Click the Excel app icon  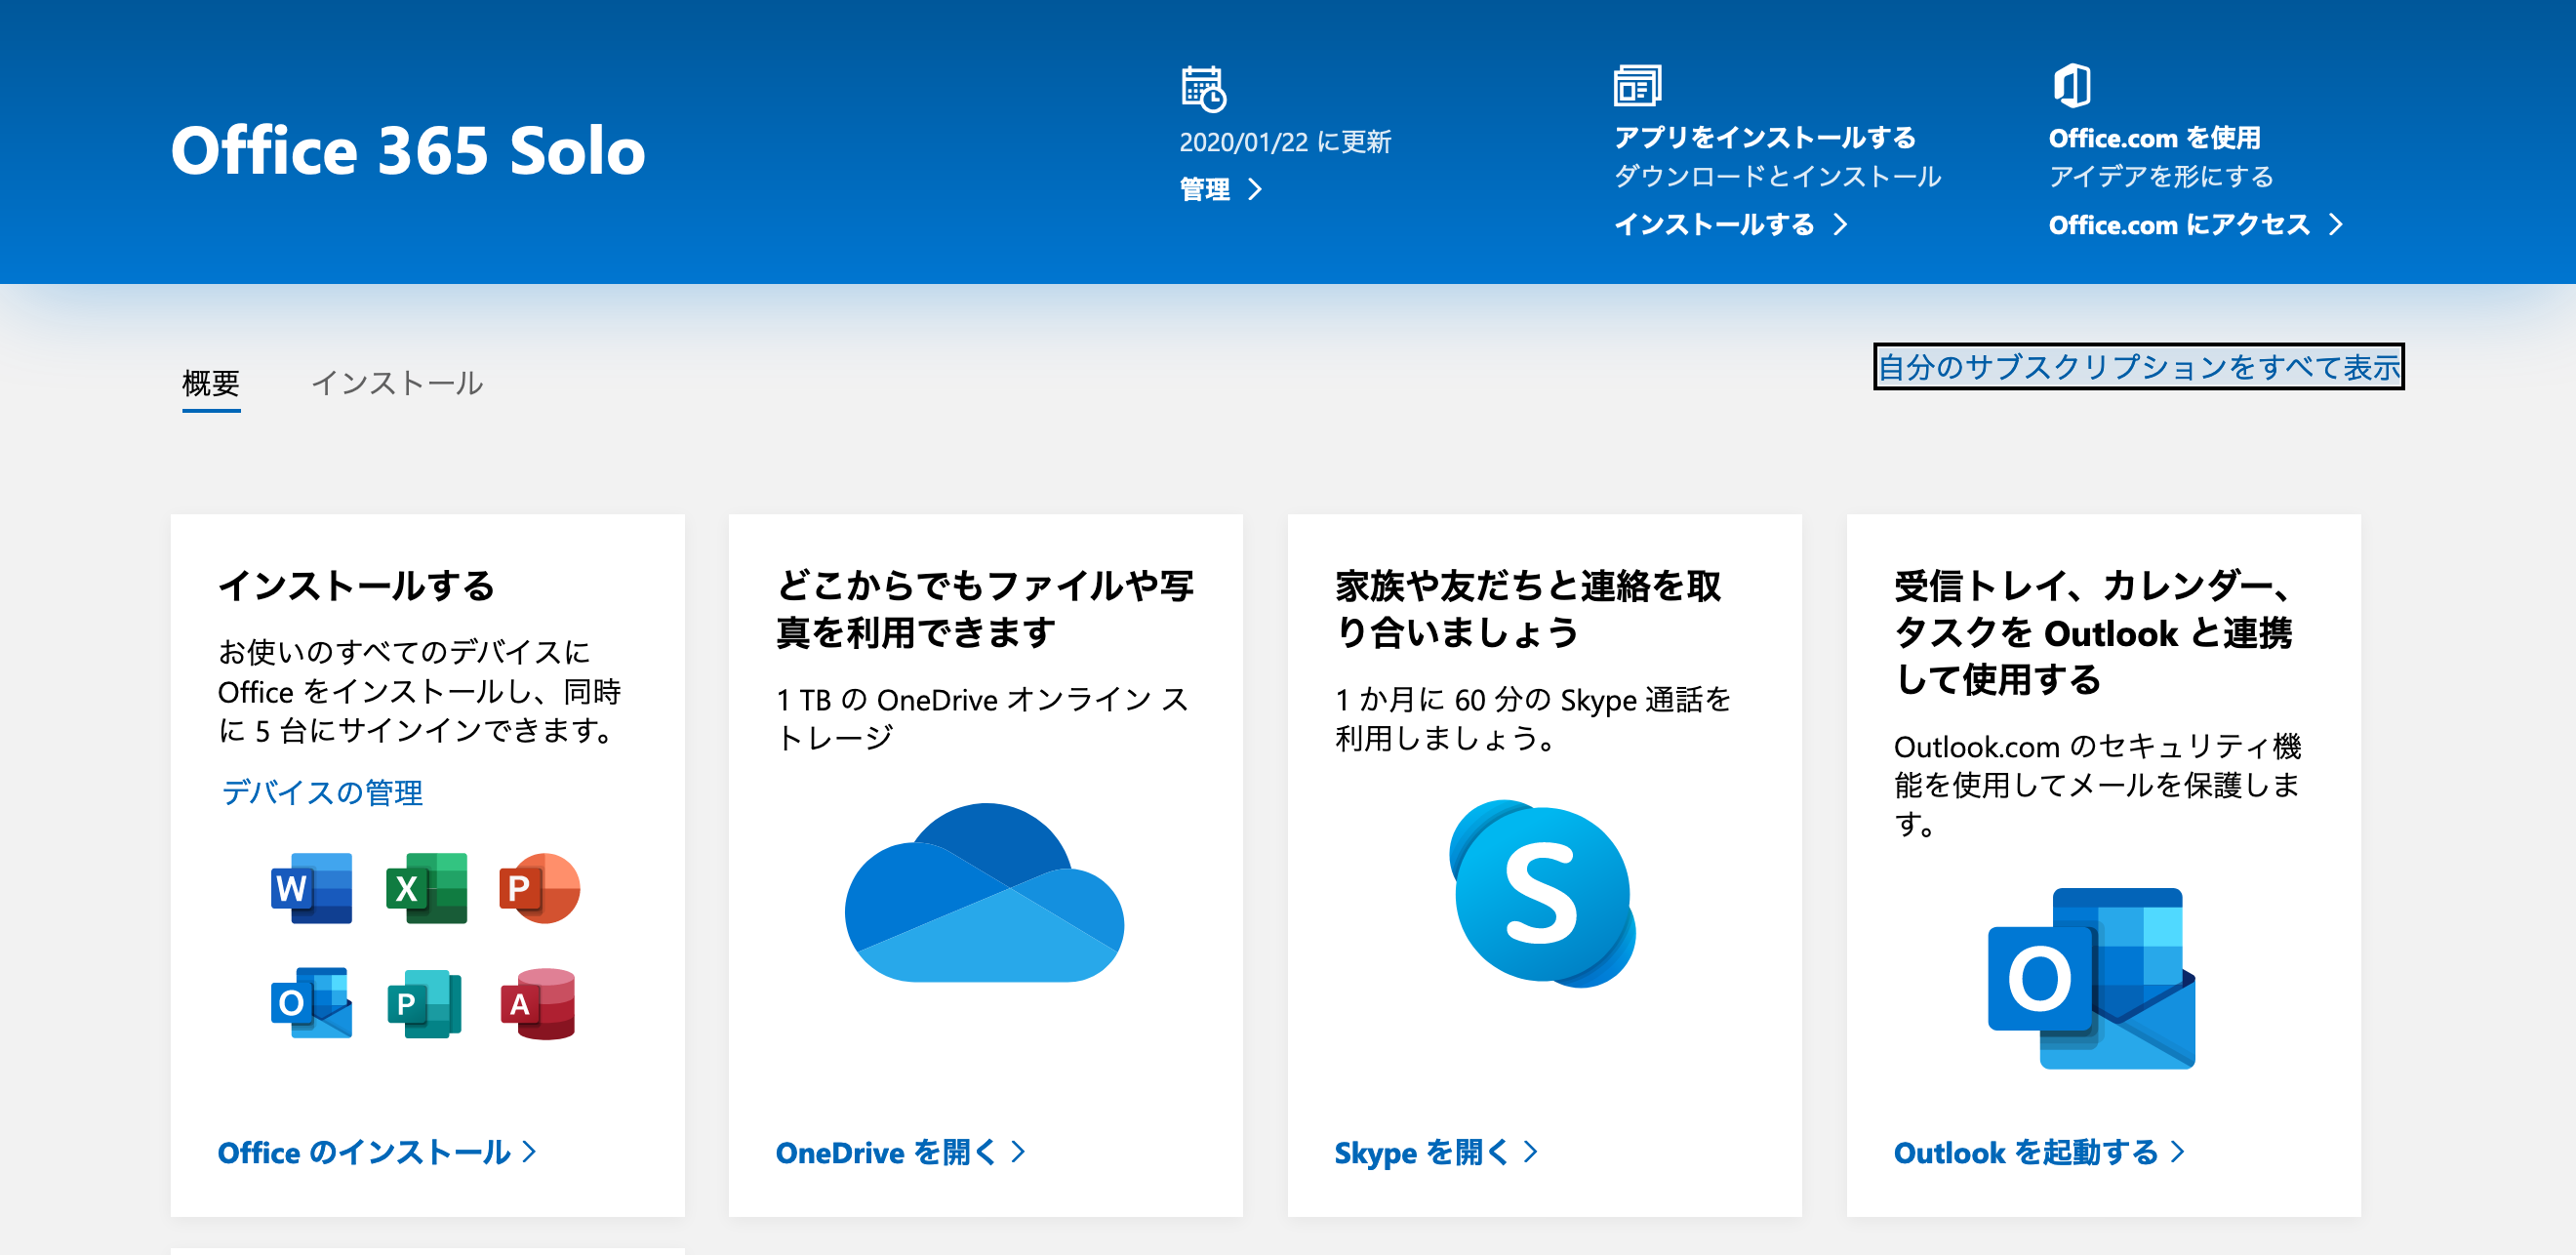tap(426, 888)
